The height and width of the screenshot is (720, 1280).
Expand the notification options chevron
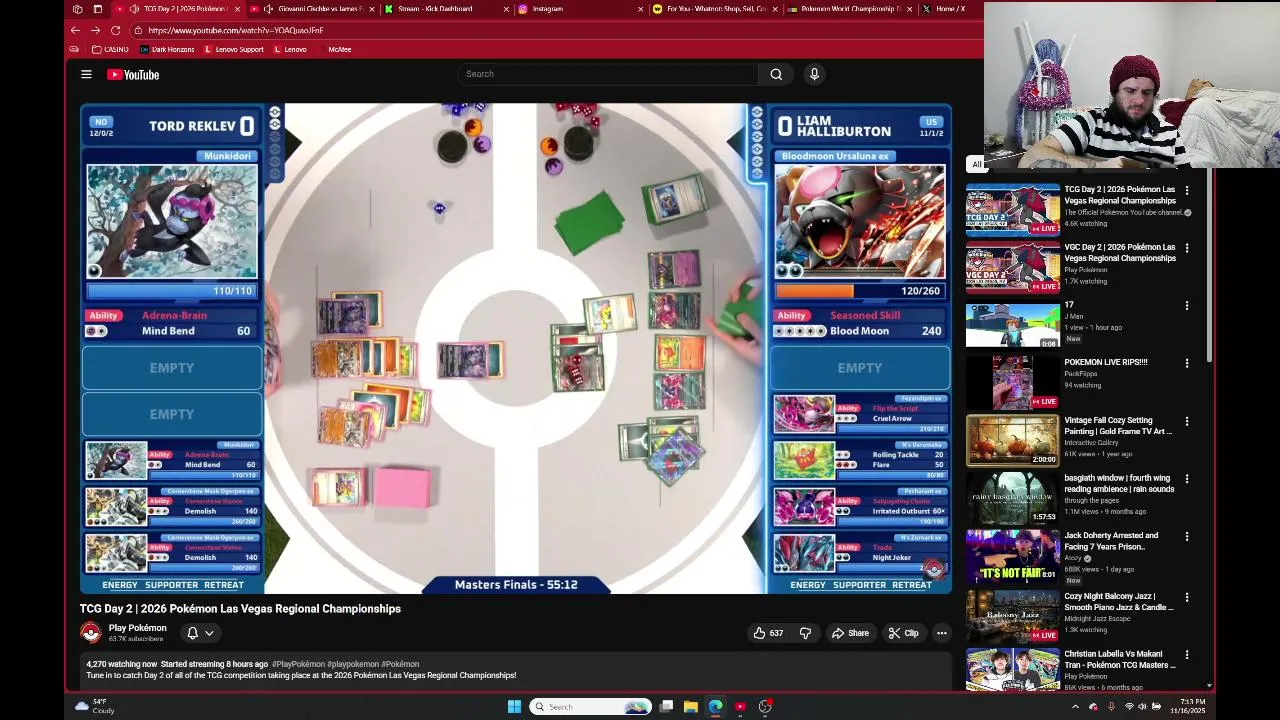(209, 633)
